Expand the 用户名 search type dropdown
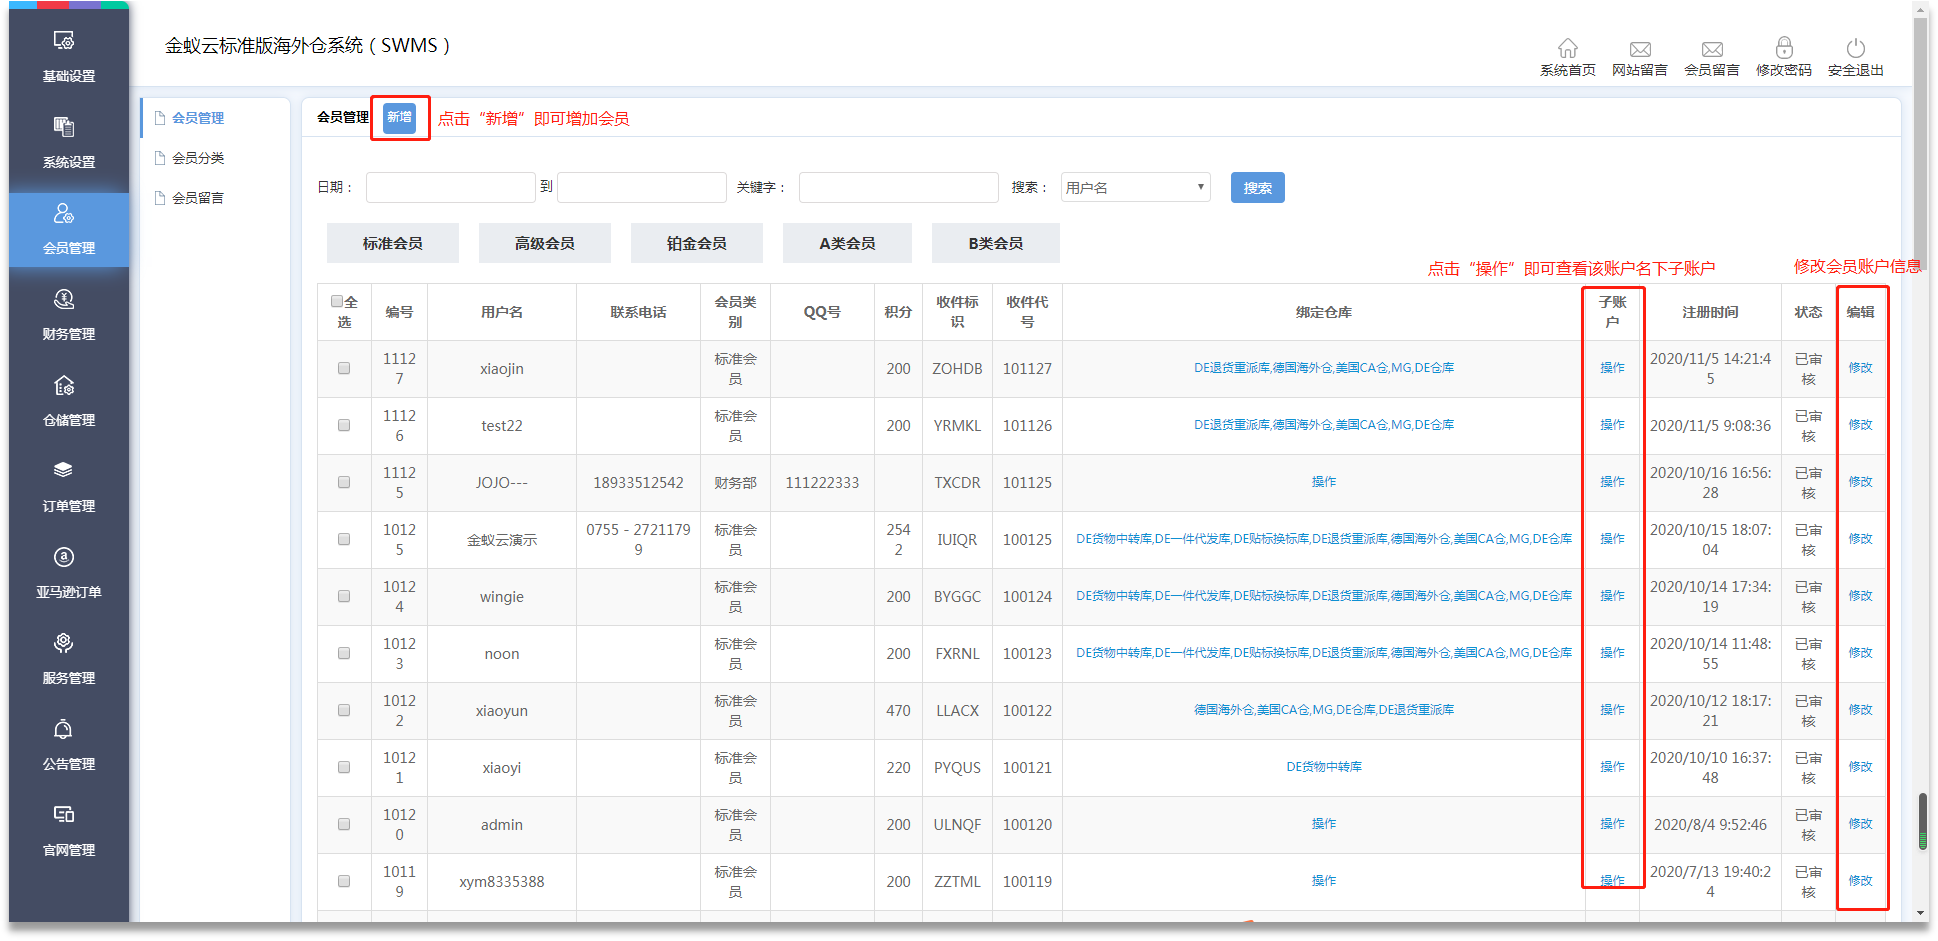This screenshot has width=1938, height=941. 1135,188
